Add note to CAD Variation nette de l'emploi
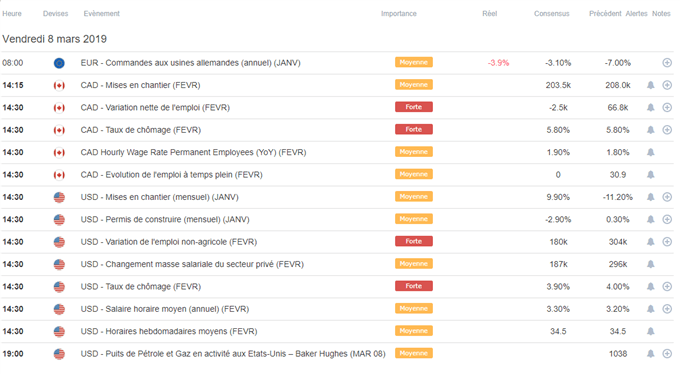 pyautogui.click(x=667, y=108)
